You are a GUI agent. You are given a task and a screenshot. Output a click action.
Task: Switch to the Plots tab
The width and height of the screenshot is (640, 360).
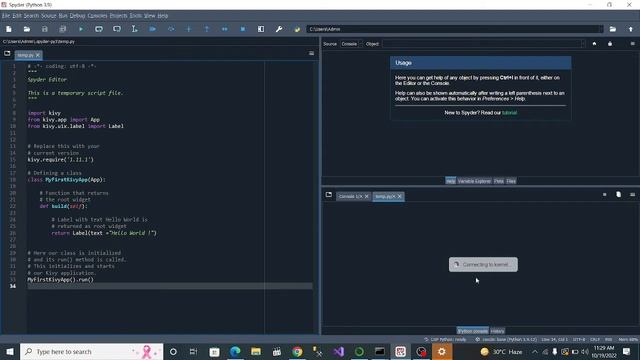pos(498,181)
